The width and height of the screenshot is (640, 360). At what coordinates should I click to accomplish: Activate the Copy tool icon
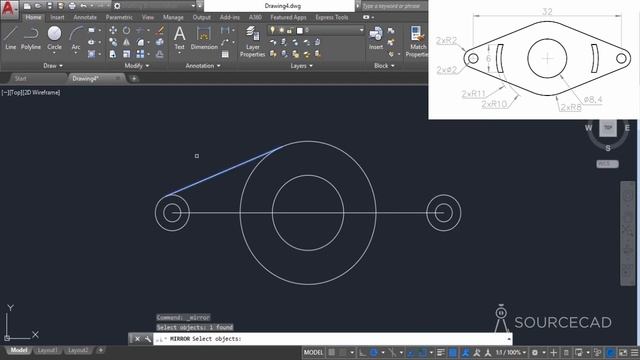[113, 42]
